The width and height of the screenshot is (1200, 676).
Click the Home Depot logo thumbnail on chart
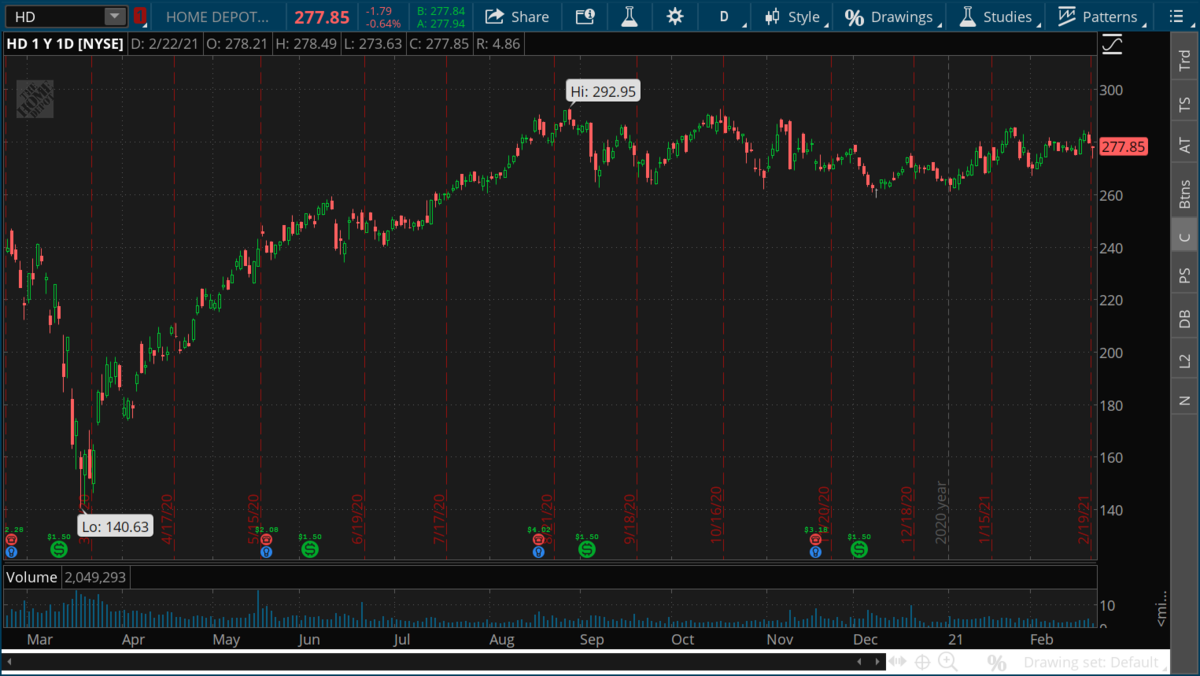35,99
